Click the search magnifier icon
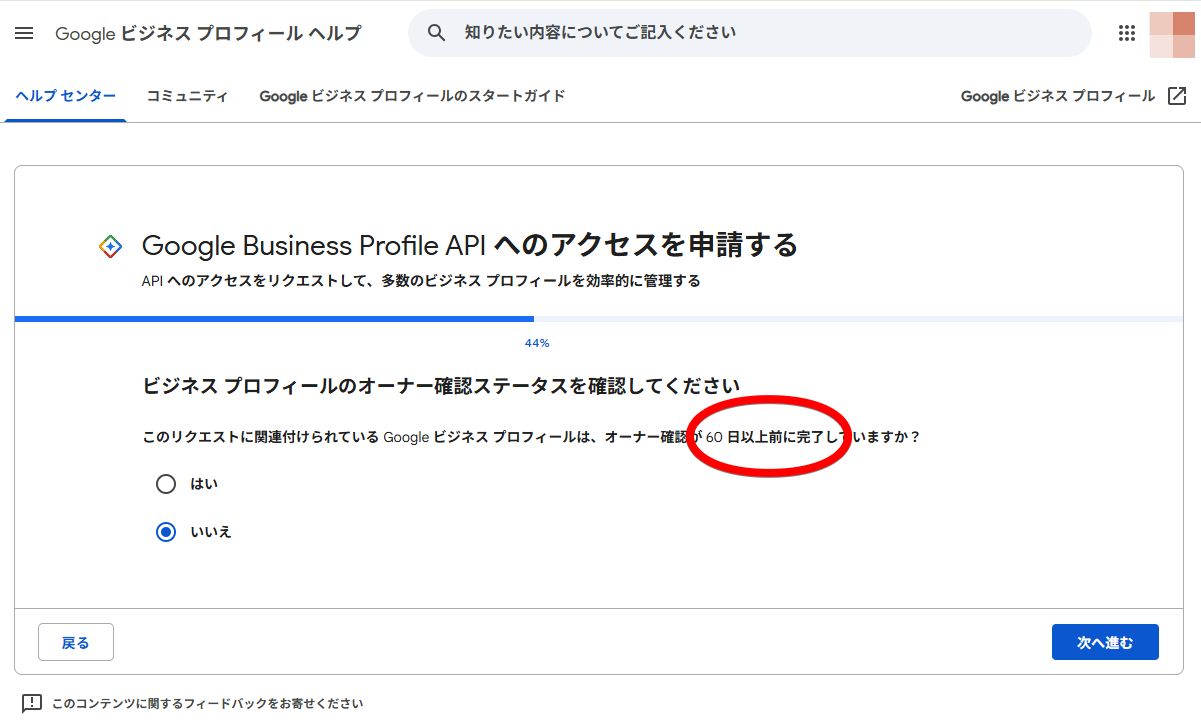This screenshot has width=1201, height=725. tap(436, 33)
